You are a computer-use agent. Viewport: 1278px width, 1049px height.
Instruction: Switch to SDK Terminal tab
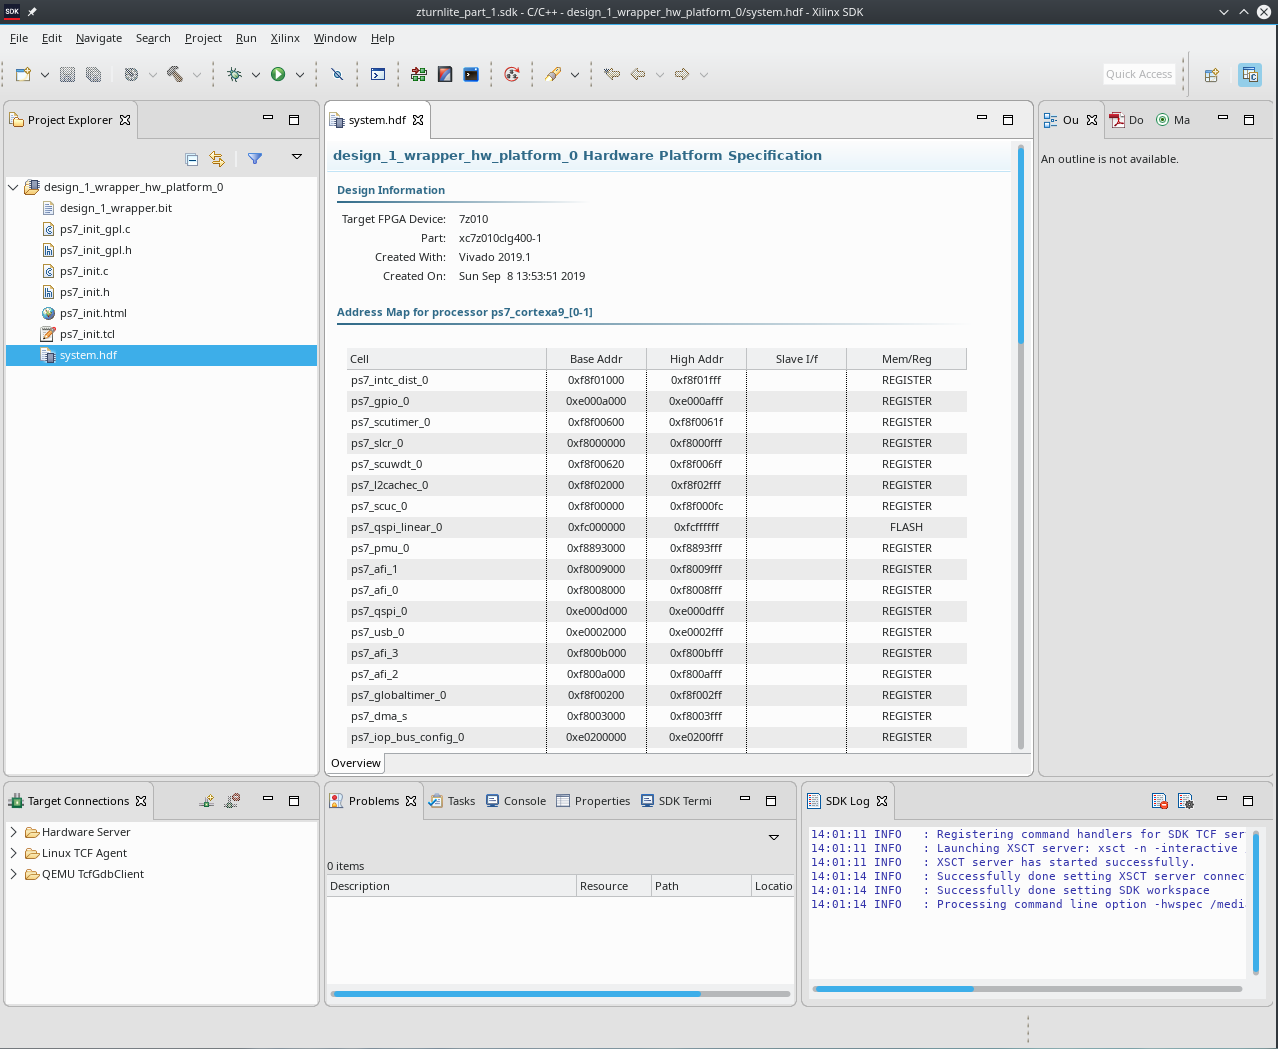[677, 801]
